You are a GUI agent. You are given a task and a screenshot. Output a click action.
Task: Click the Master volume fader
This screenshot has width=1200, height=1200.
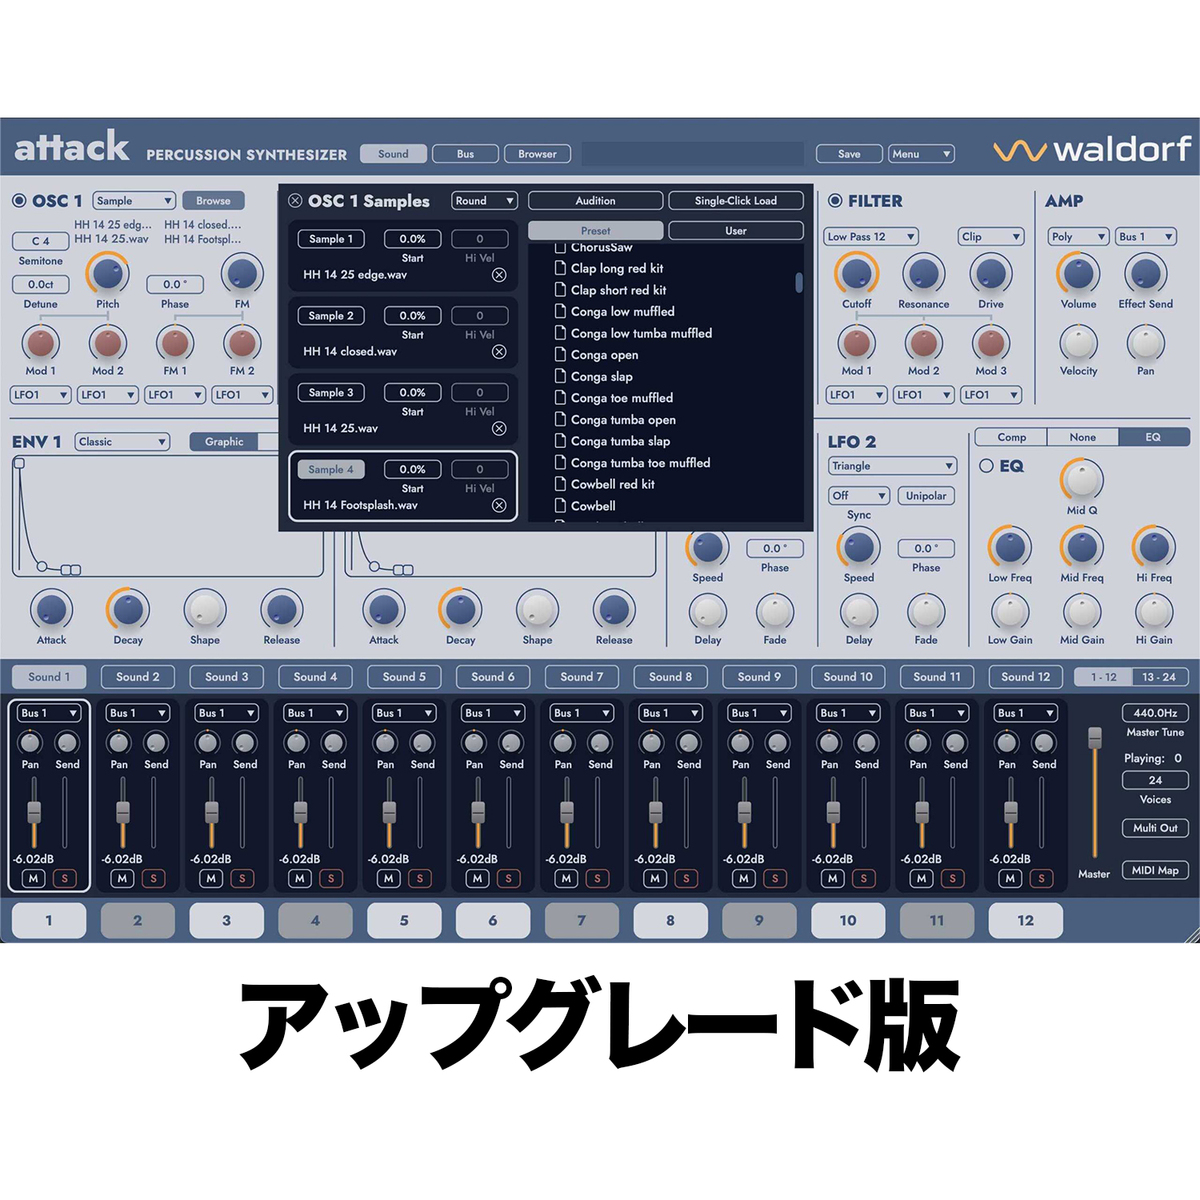[1094, 736]
